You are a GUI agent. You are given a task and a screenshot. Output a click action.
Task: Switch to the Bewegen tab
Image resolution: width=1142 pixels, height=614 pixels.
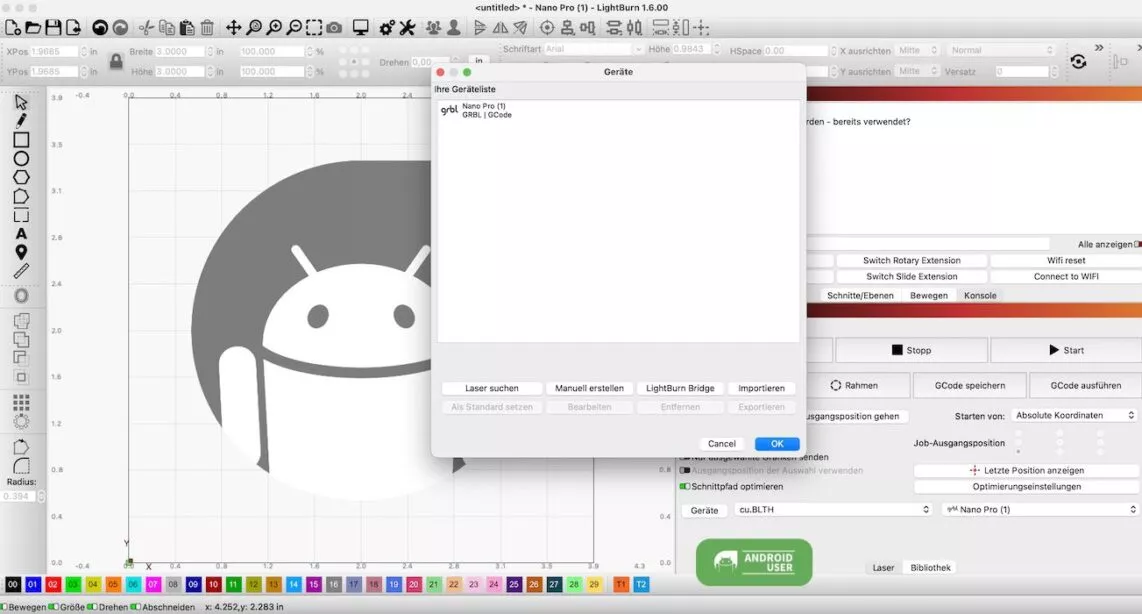click(929, 296)
